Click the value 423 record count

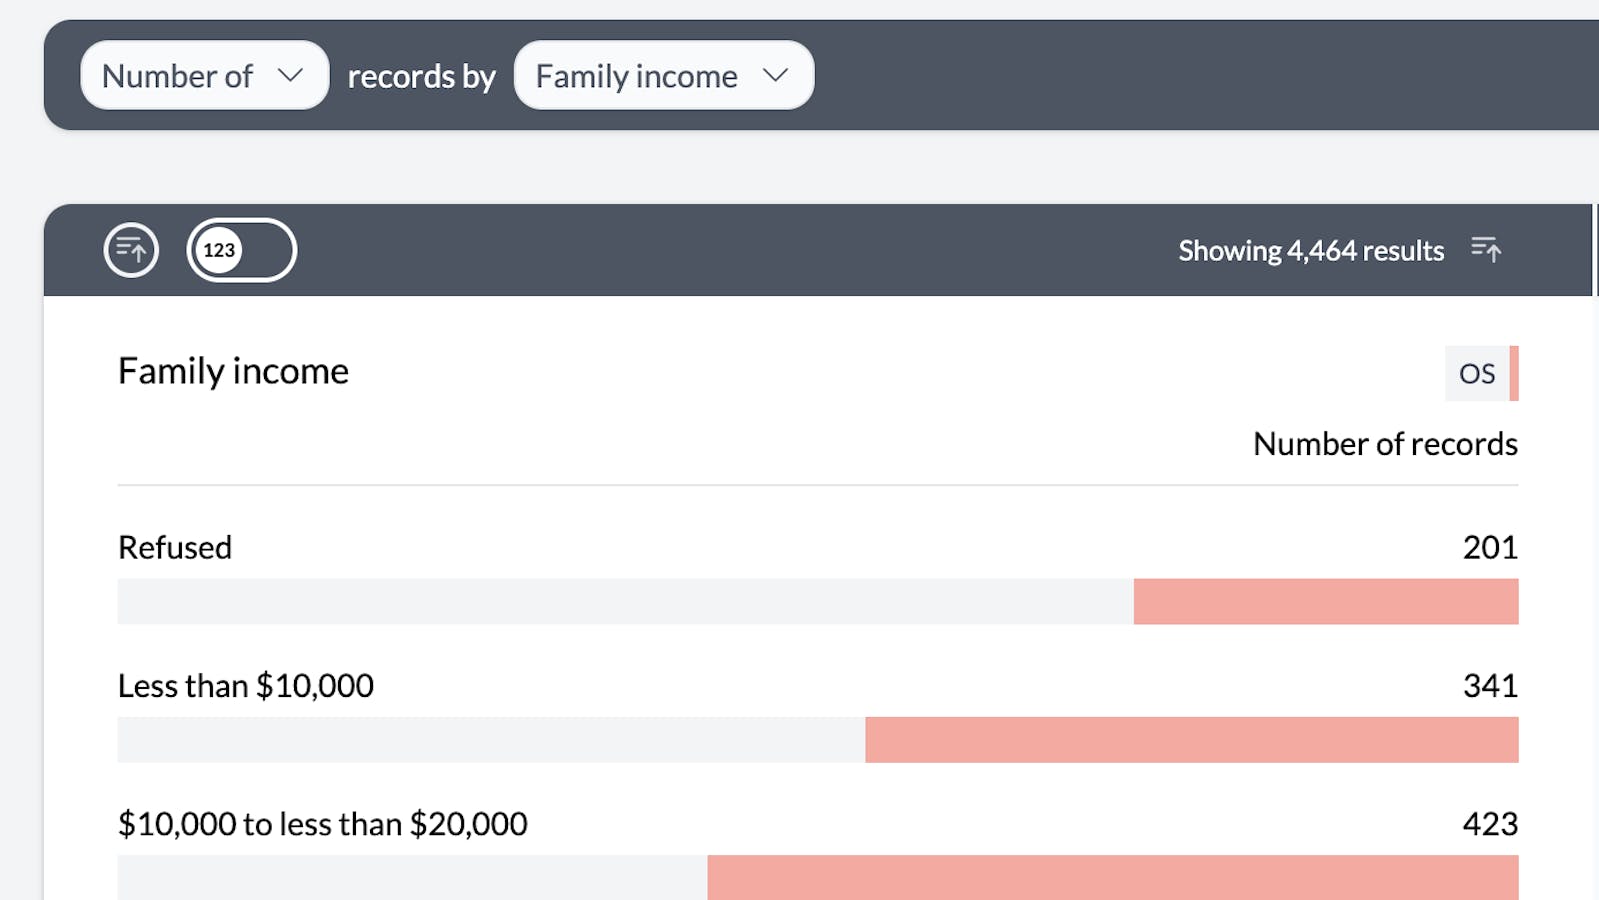pyautogui.click(x=1489, y=824)
